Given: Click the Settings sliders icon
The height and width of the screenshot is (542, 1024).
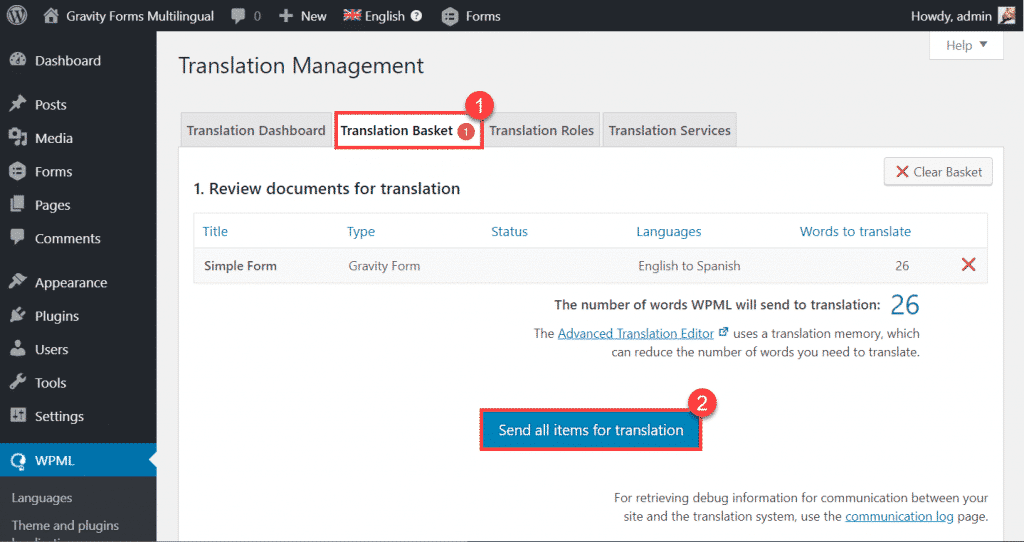Looking at the screenshot, I should pyautogui.click(x=18, y=415).
